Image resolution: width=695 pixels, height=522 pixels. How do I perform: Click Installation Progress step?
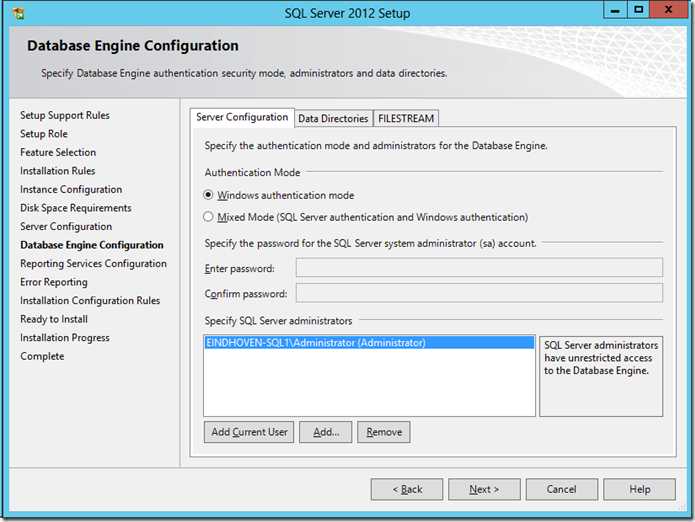pyautogui.click(x=65, y=338)
